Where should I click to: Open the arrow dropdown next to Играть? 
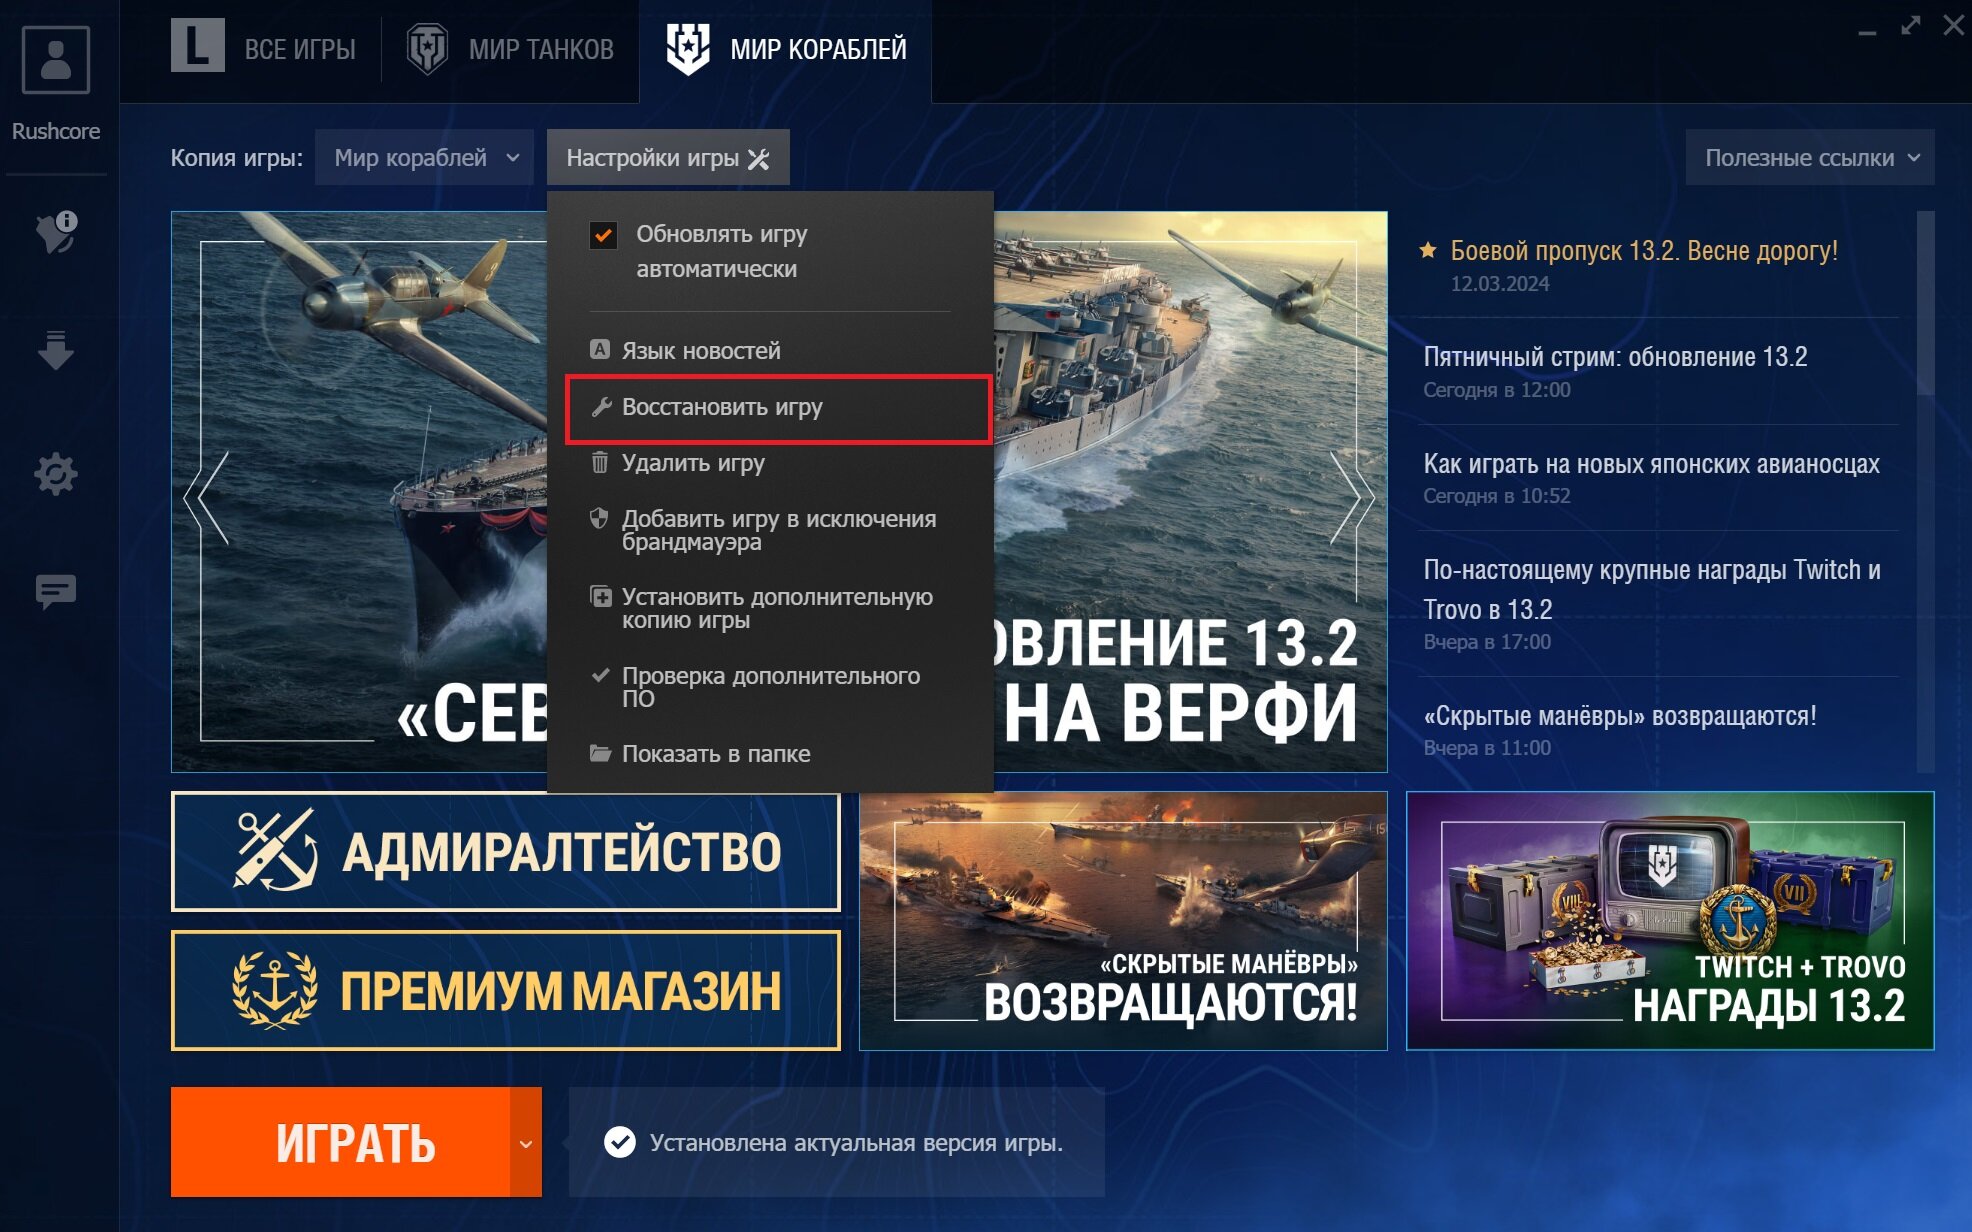[x=526, y=1142]
